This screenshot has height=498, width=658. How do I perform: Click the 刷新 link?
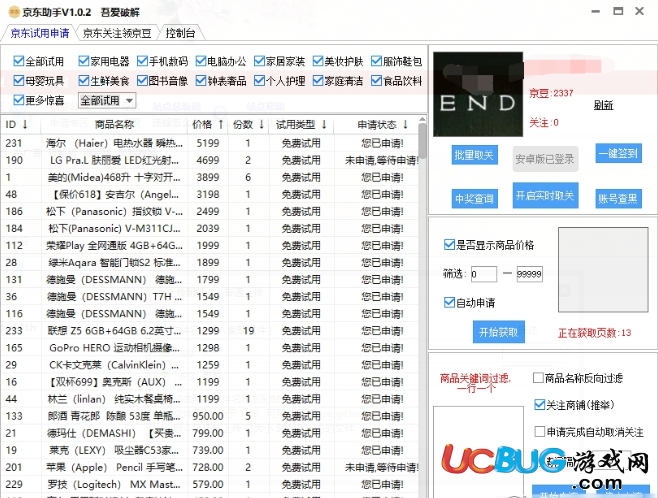point(603,105)
